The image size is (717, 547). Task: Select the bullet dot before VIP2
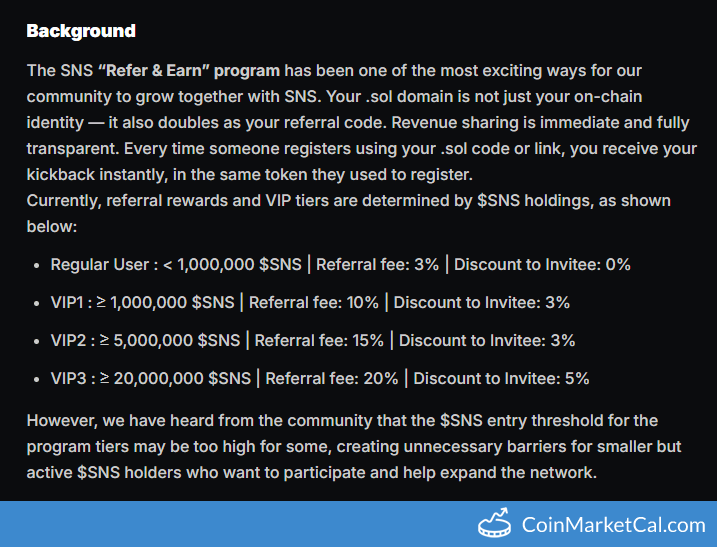[x=36, y=341]
